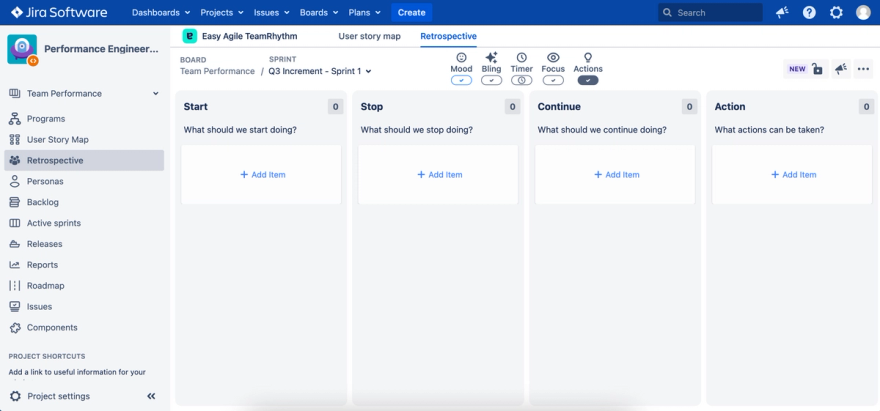Click the PROJECT SHORTCUTS heading

47,357
